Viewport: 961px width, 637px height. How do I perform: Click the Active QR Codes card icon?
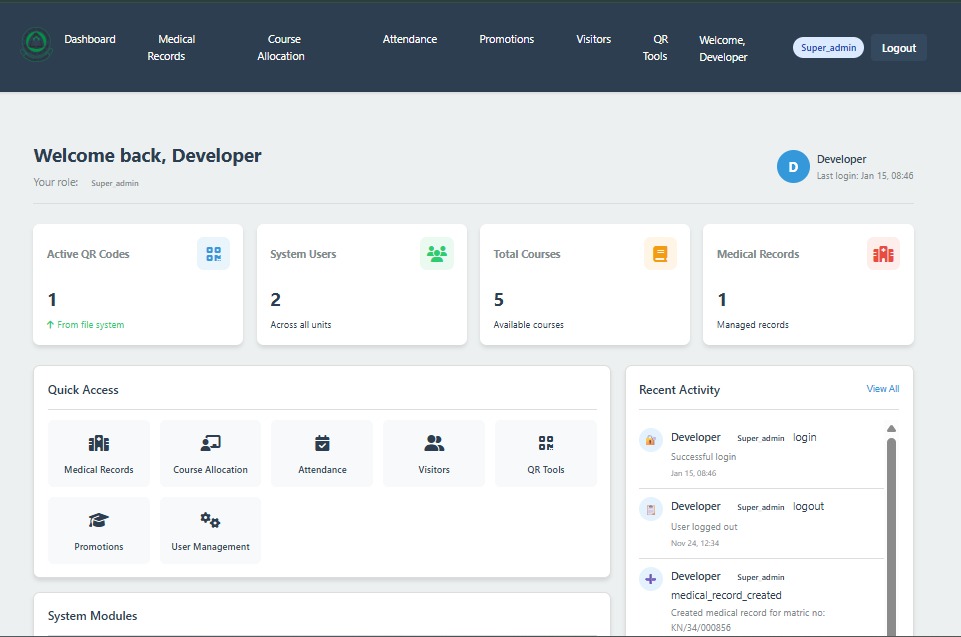pyautogui.click(x=213, y=254)
